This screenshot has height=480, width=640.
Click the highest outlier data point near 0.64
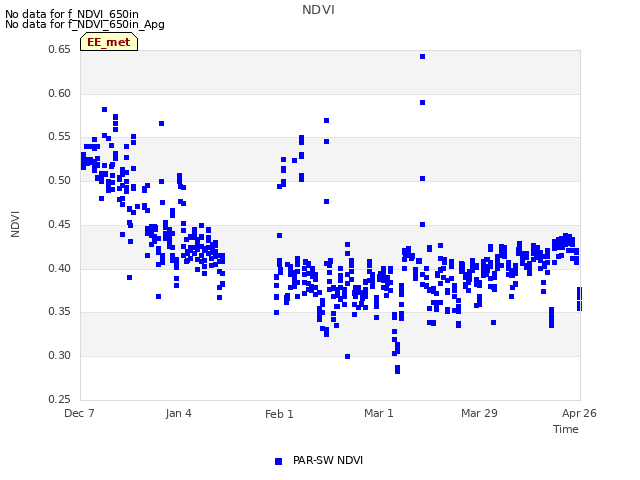pos(422,56)
